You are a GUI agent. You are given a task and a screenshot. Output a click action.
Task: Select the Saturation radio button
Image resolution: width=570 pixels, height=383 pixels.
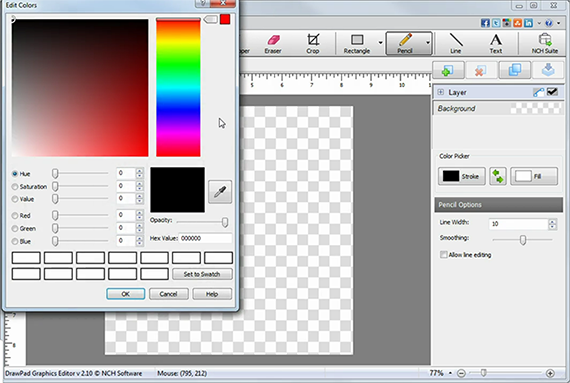point(15,186)
